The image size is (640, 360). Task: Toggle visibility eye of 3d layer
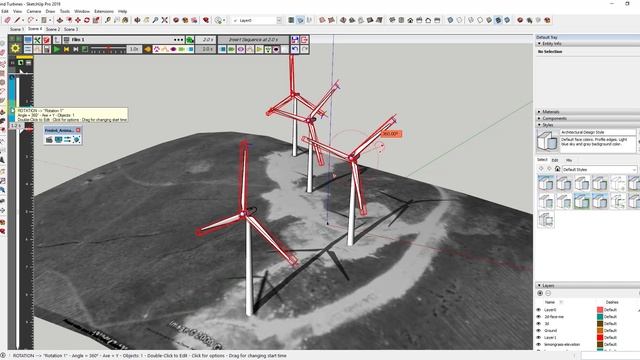[539, 324]
